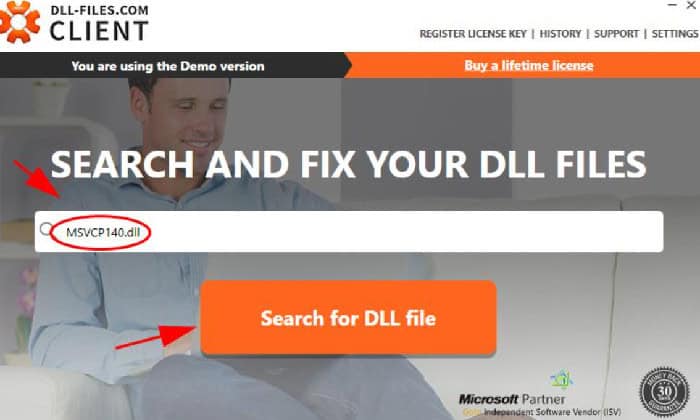The image size is (700, 420).
Task: Open Register License Key
Action: (x=473, y=34)
